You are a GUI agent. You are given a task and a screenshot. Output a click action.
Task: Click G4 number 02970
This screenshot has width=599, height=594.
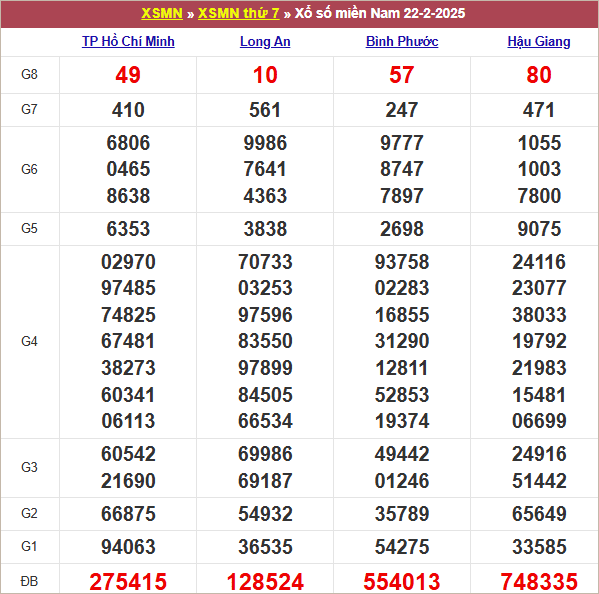pyautogui.click(x=128, y=262)
